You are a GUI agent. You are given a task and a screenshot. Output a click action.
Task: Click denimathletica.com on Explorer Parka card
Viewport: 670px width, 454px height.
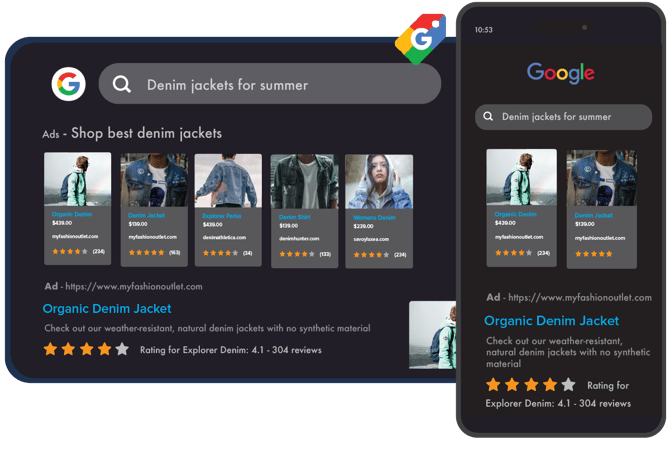coord(224,238)
